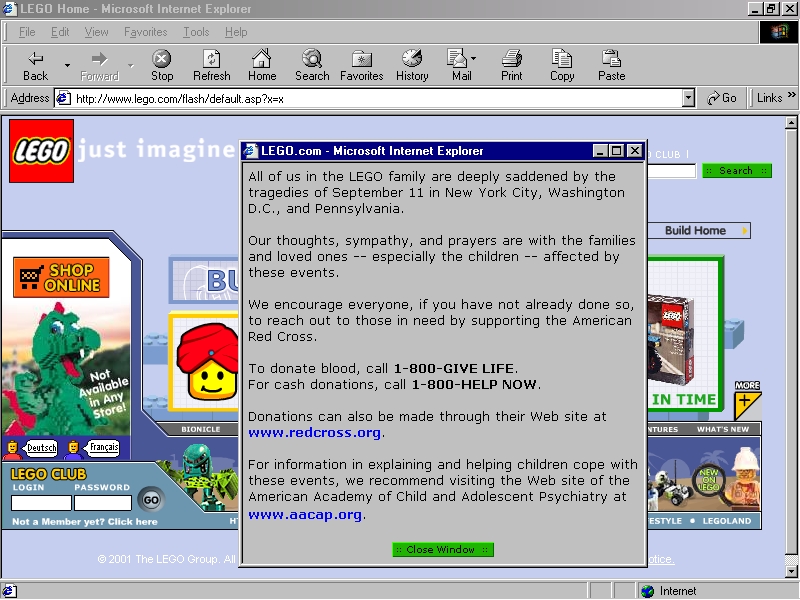
Task: Open the View menu
Action: pyautogui.click(x=96, y=32)
